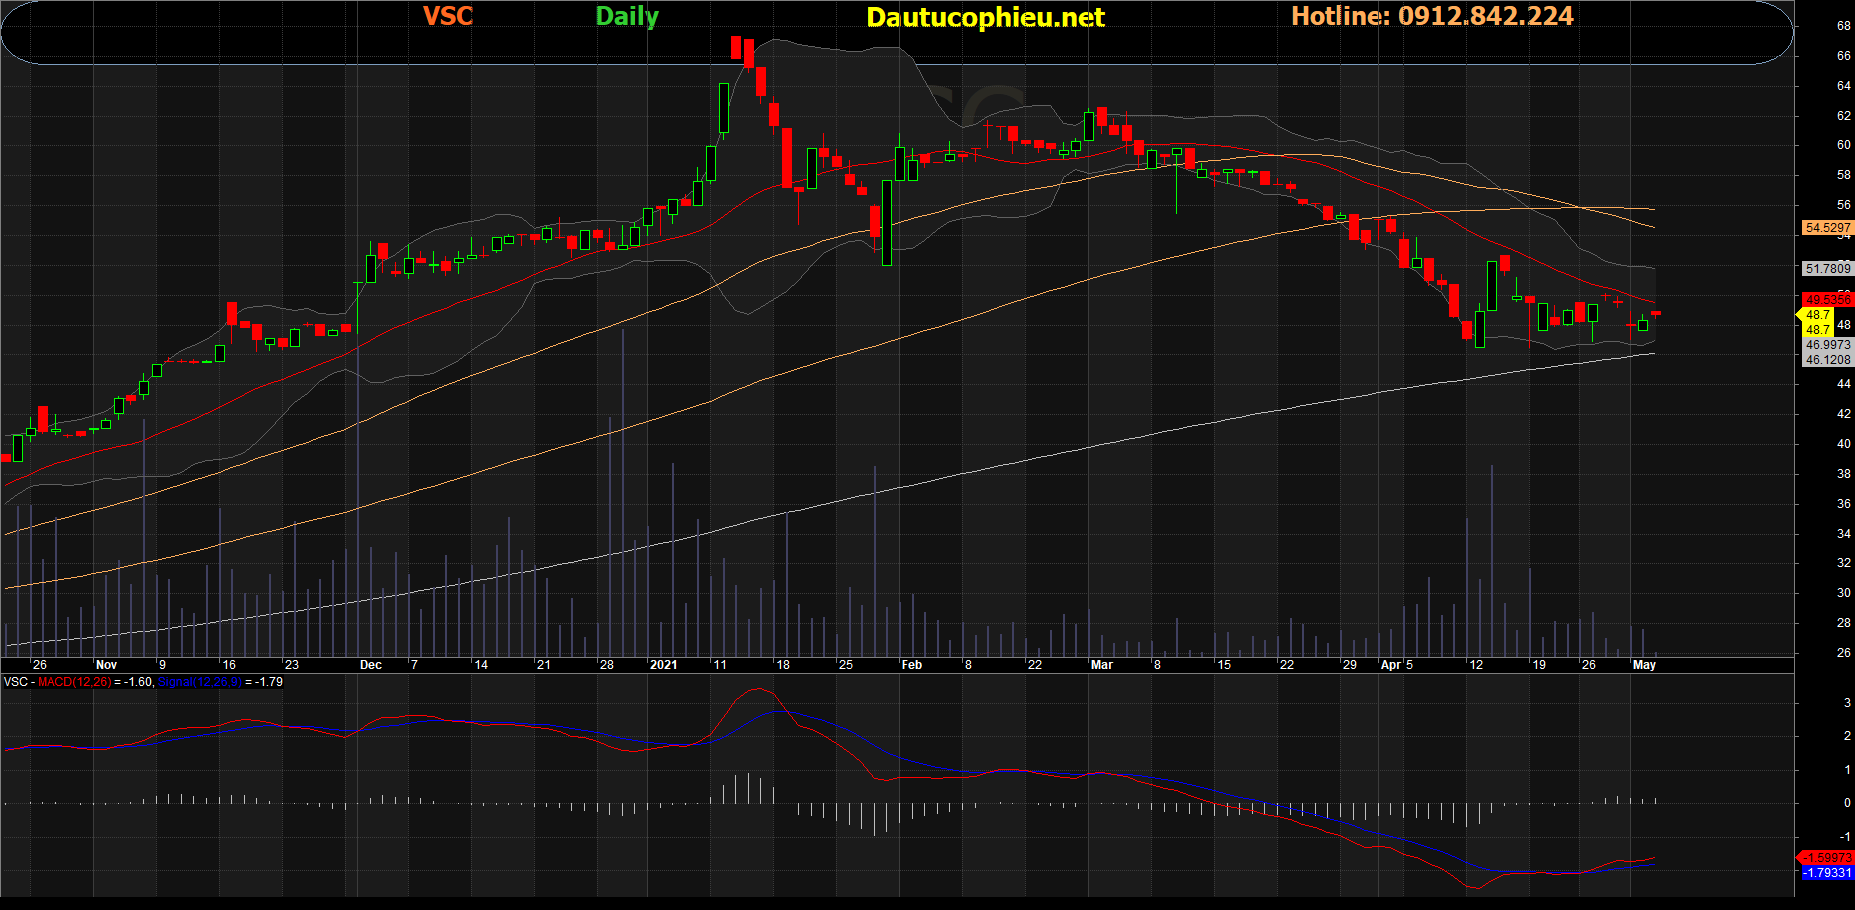The height and width of the screenshot is (910, 1855).
Task: Click the 34 price axis label
Action: click(1844, 534)
